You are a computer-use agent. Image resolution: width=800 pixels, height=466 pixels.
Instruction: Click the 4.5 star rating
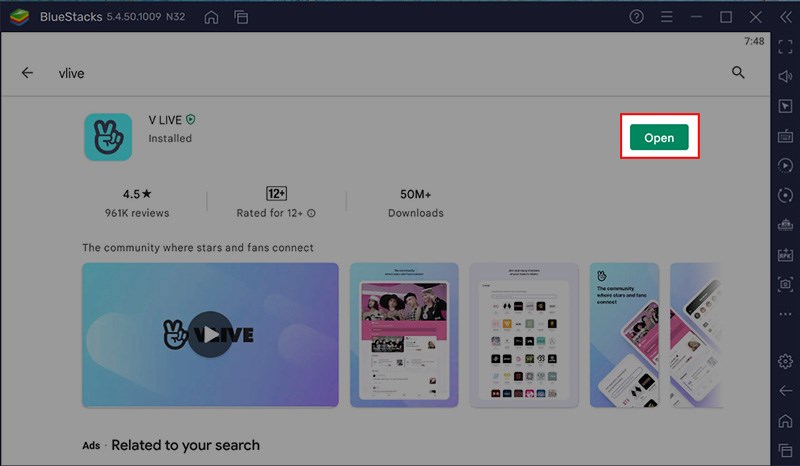[x=137, y=194]
